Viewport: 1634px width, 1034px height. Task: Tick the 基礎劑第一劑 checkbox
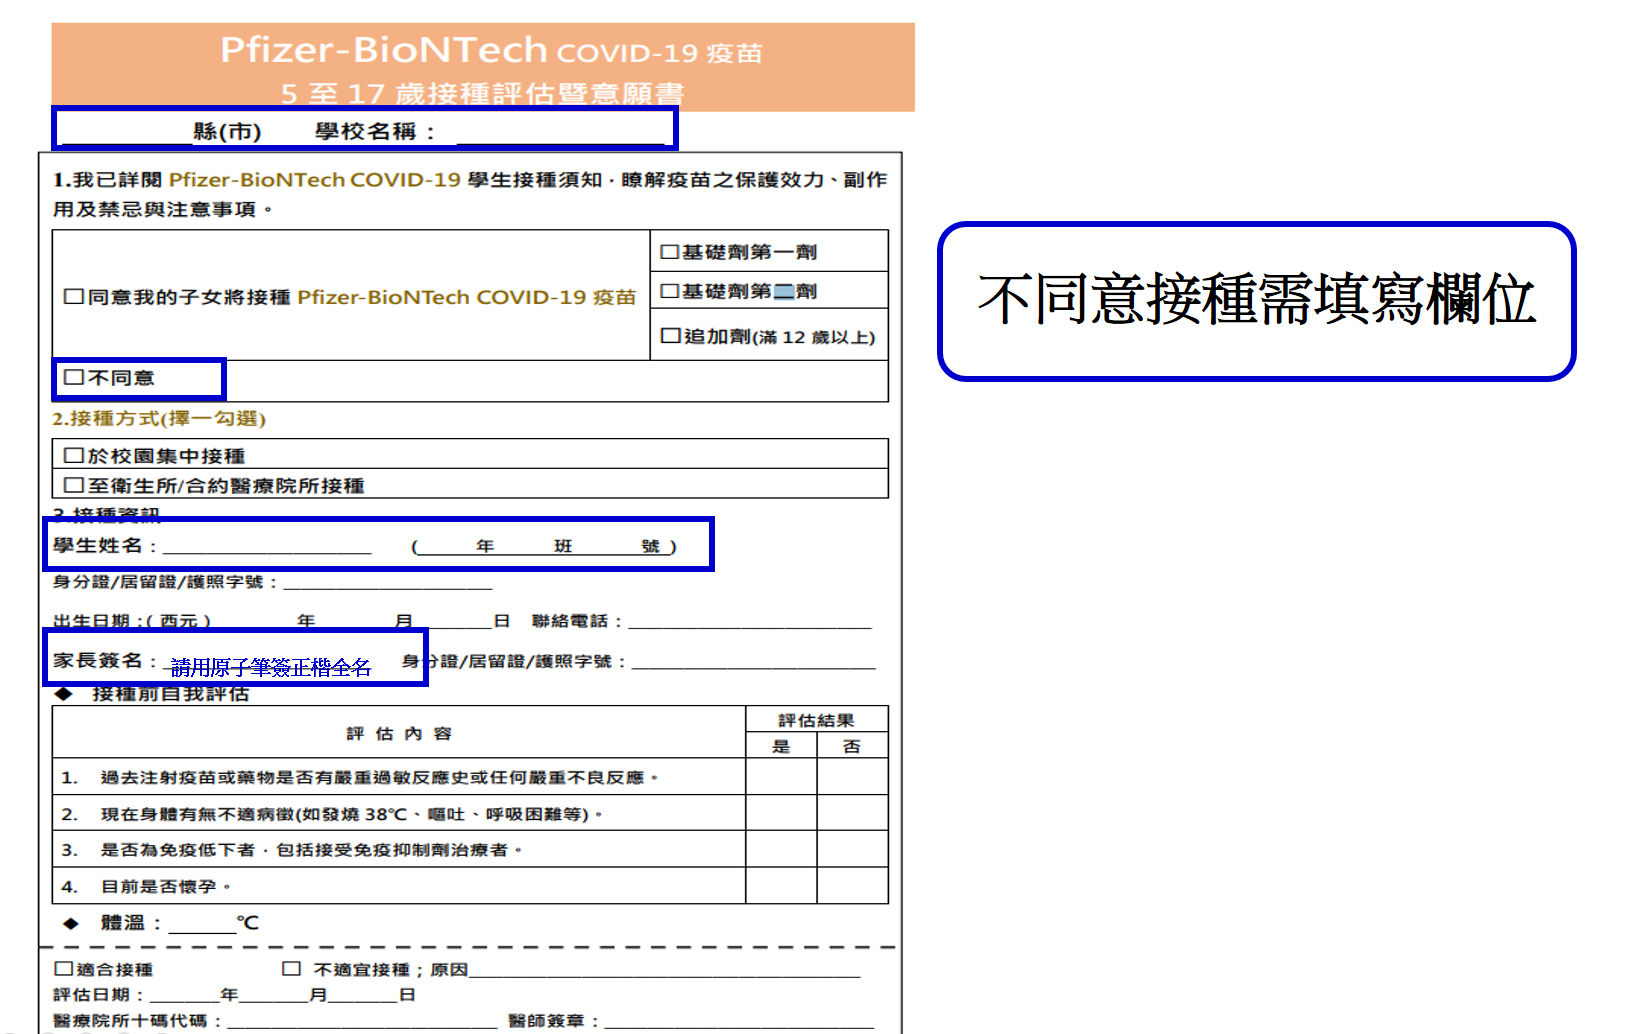tap(670, 252)
